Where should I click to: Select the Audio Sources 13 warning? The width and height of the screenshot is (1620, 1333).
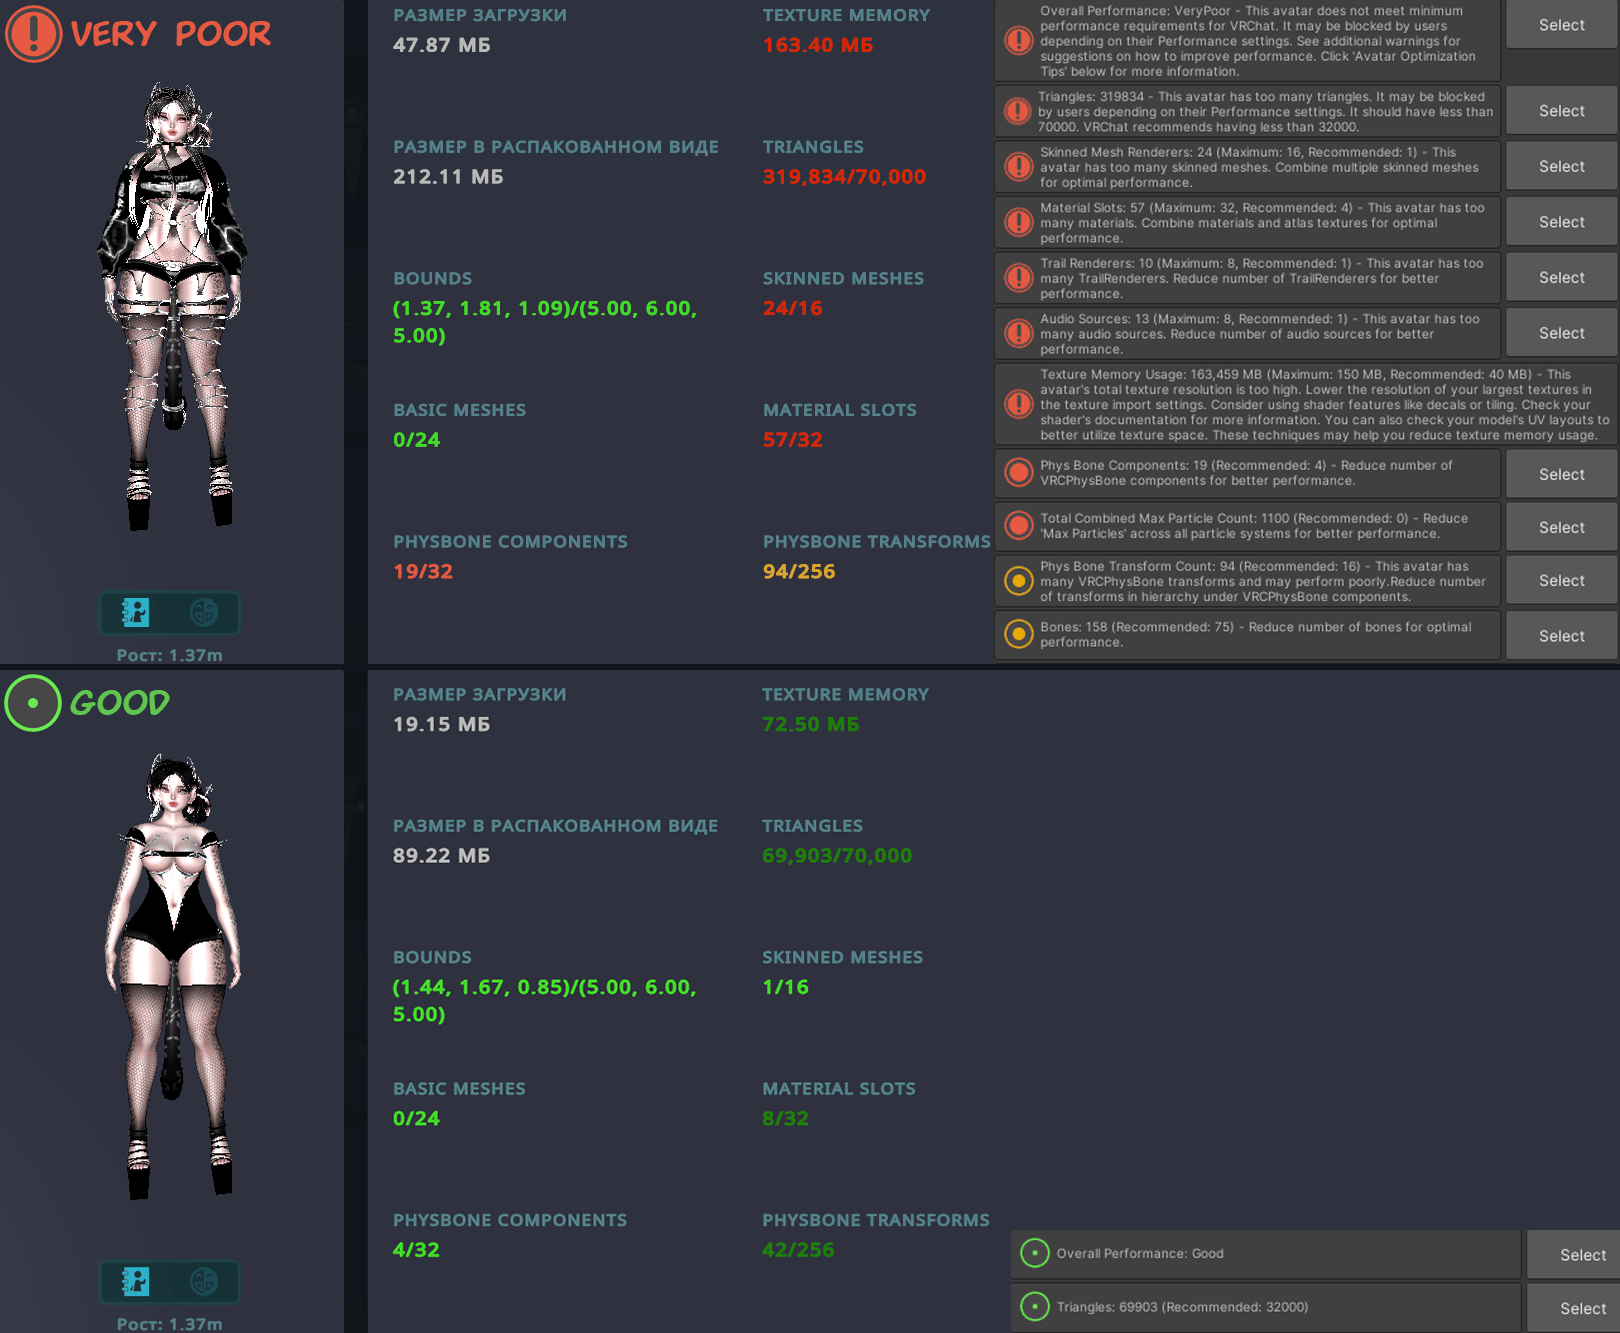[x=1561, y=333]
